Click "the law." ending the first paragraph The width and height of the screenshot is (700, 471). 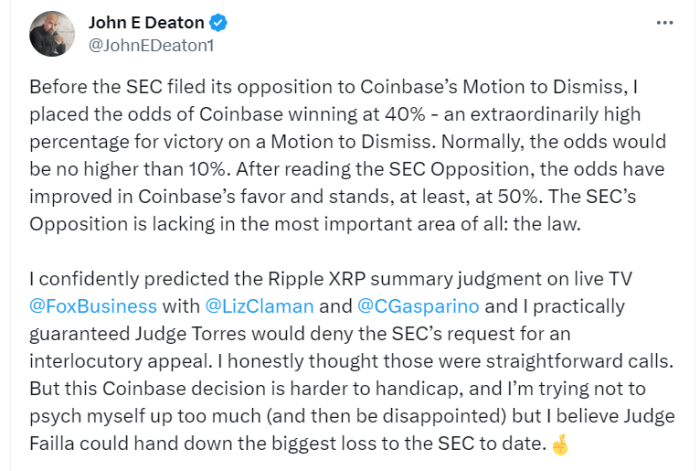547,224
